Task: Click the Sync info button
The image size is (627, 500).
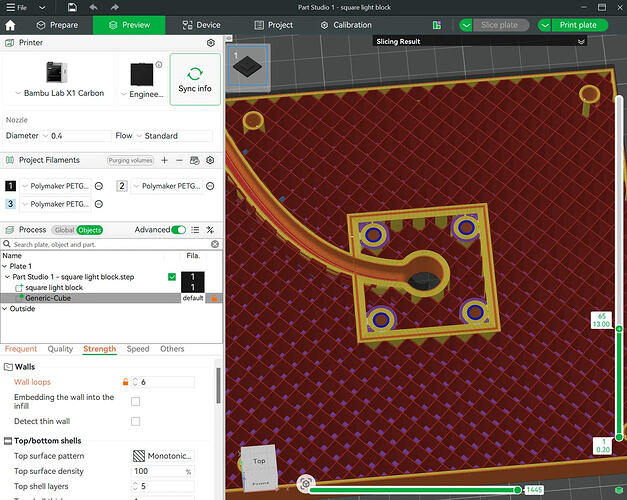Action: point(195,79)
